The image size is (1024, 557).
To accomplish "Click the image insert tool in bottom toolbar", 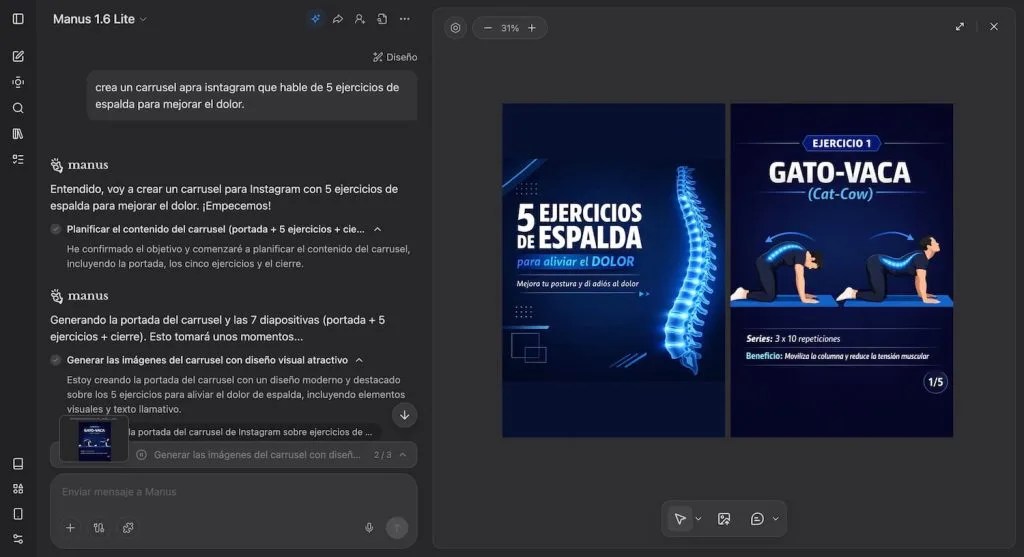I will click(724, 519).
